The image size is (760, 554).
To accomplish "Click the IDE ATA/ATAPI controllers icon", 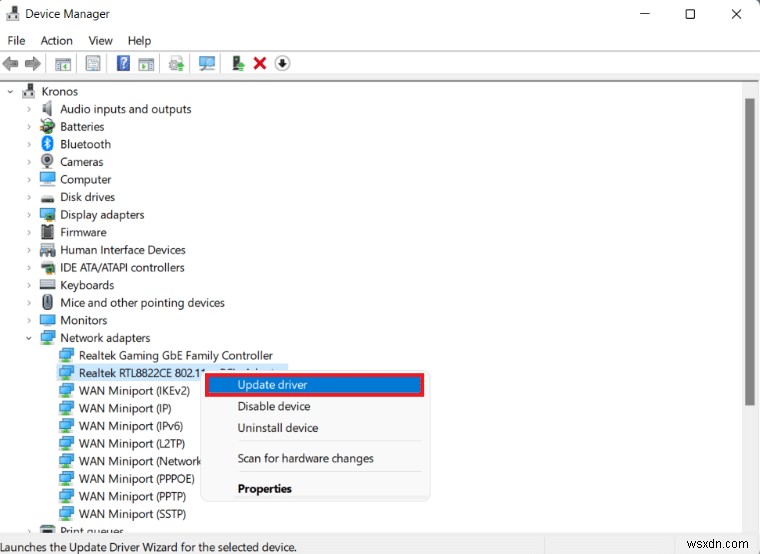I will tap(48, 267).
